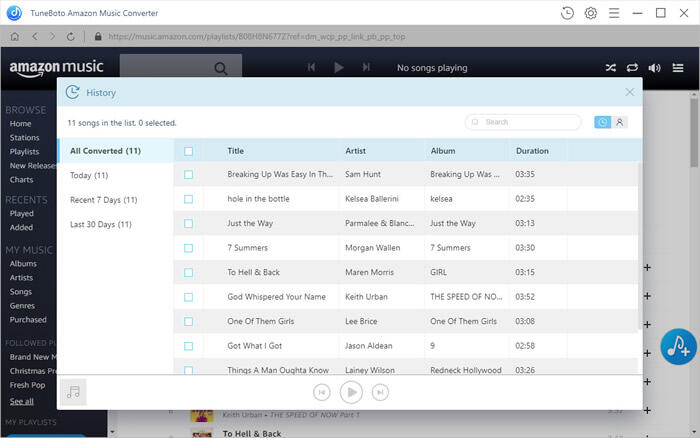Click the Amazon Music page scrollbar

694,132
